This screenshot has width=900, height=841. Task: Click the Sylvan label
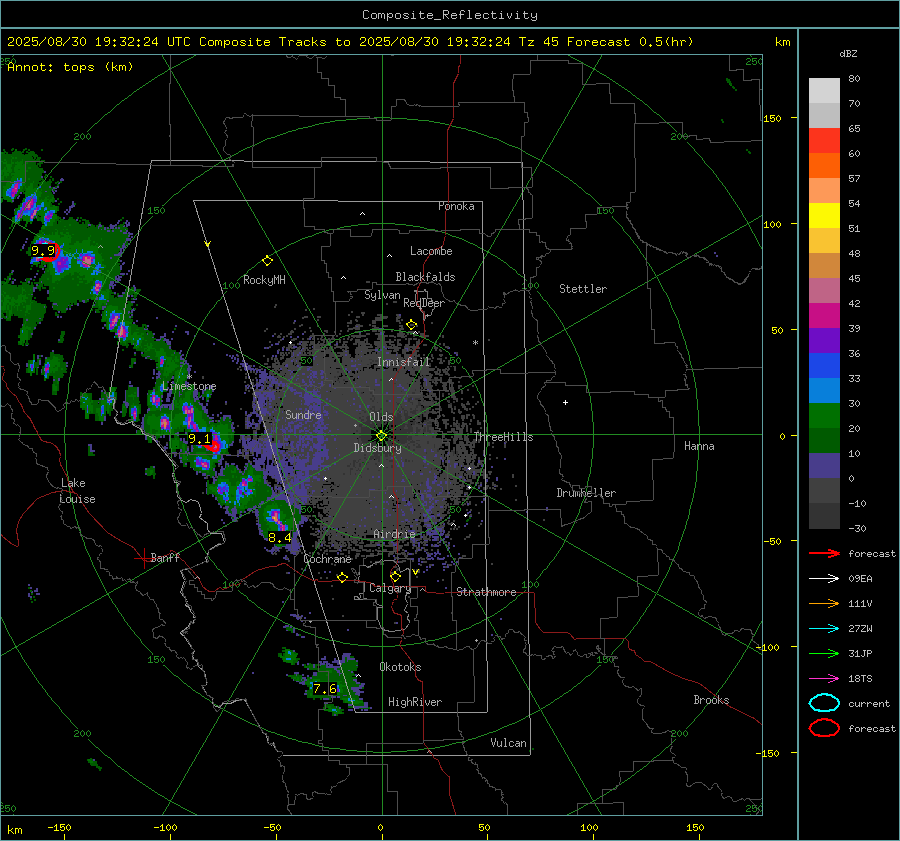click(x=382, y=295)
